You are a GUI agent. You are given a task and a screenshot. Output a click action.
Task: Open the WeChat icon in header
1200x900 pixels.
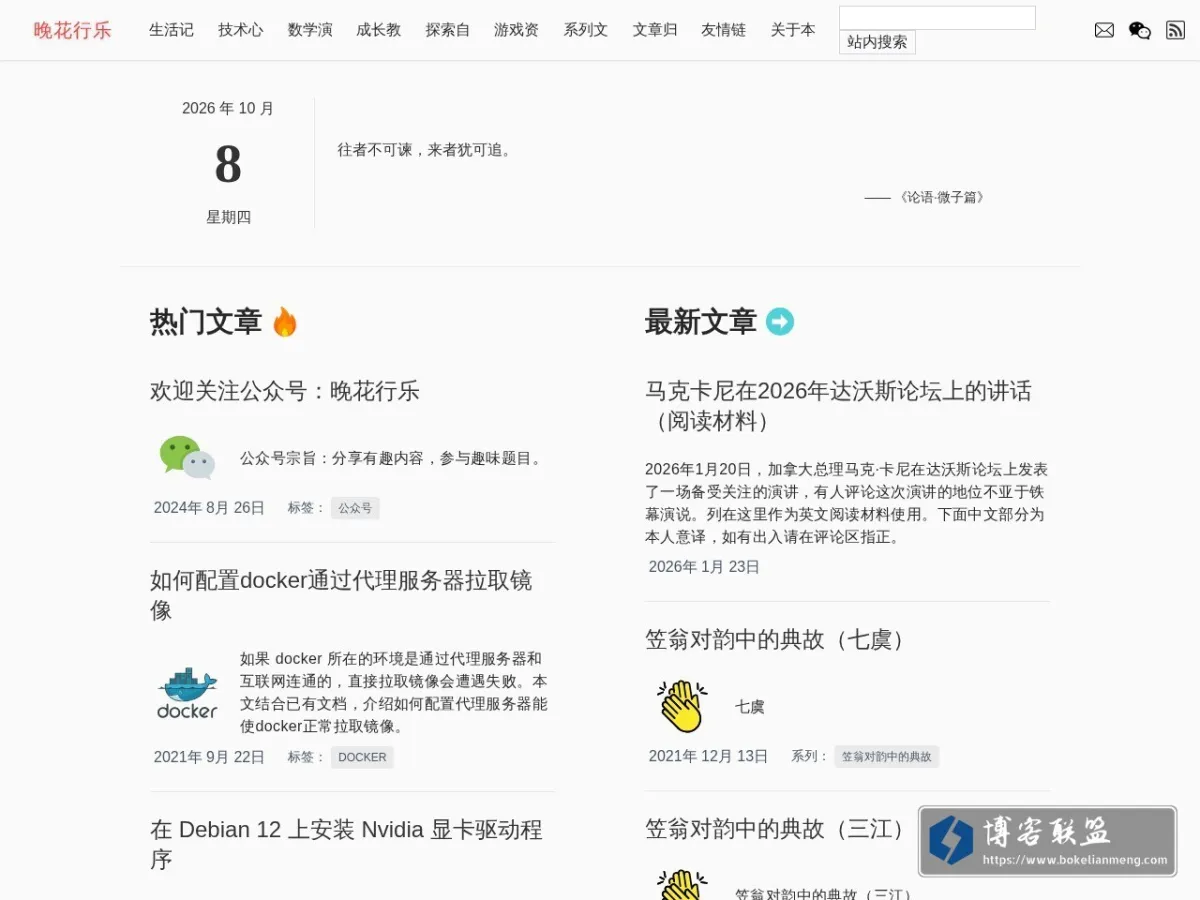pos(1140,30)
